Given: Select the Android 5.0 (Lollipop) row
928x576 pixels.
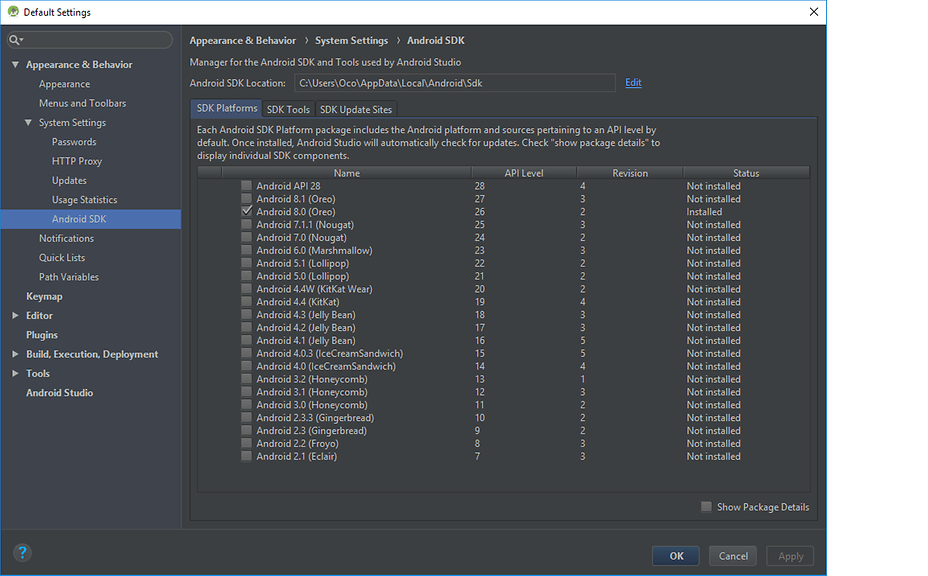Looking at the screenshot, I should point(504,276).
